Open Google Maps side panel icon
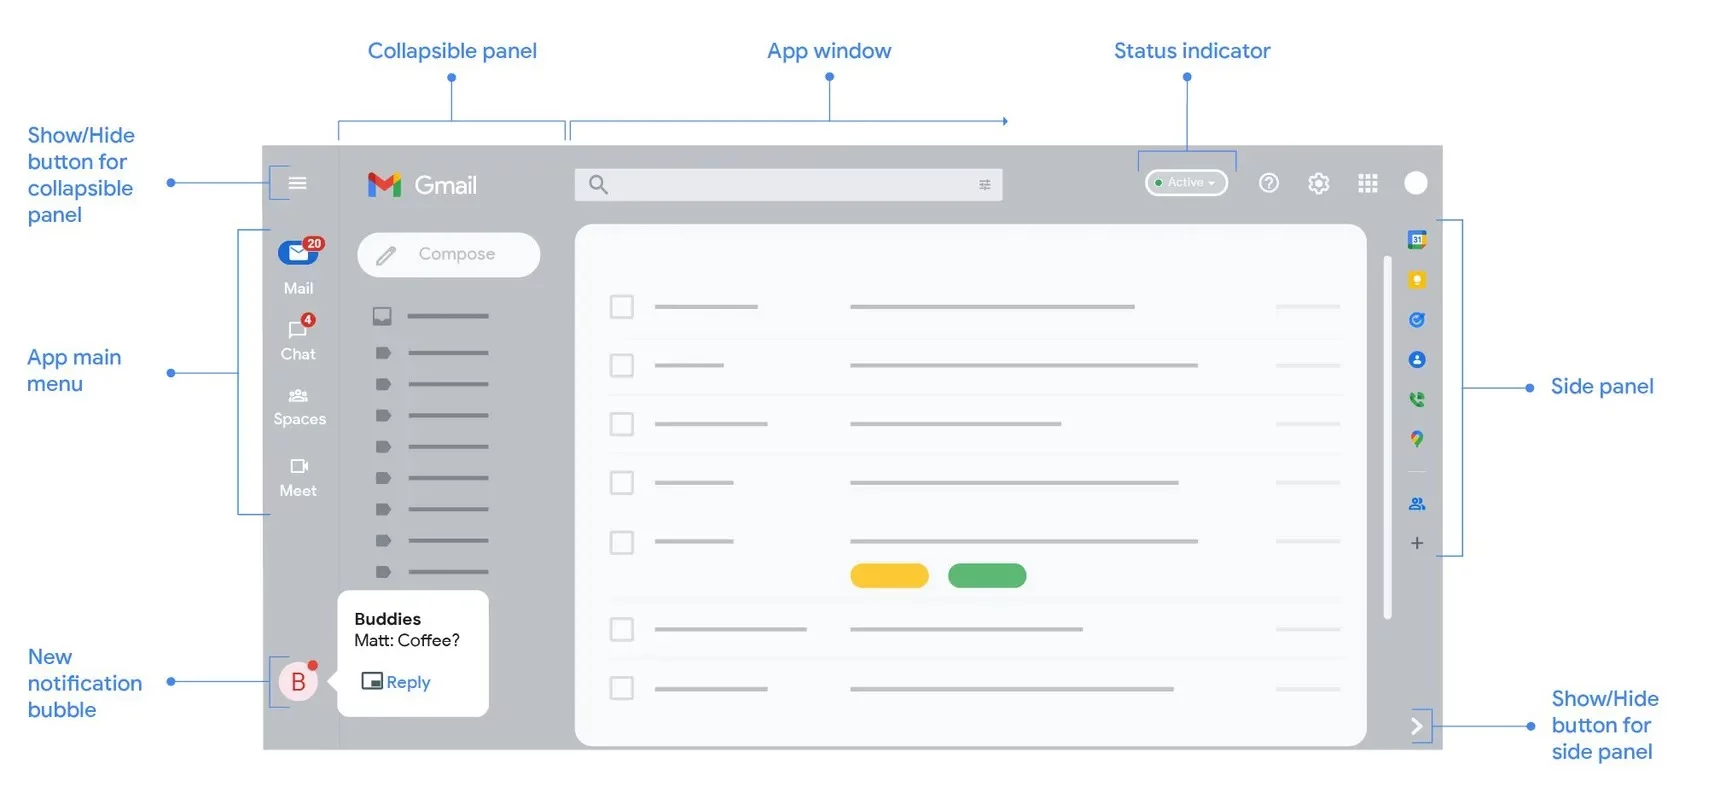This screenshot has width=1720, height=793. tap(1417, 439)
